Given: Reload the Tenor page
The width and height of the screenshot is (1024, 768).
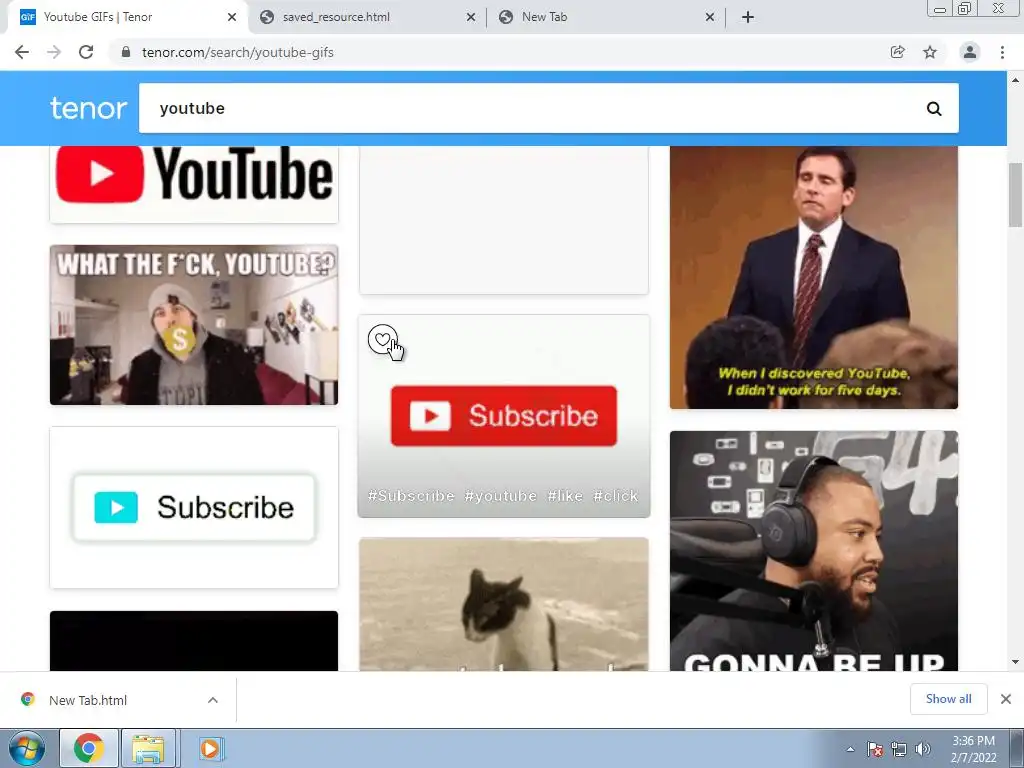Looking at the screenshot, I should click(86, 52).
